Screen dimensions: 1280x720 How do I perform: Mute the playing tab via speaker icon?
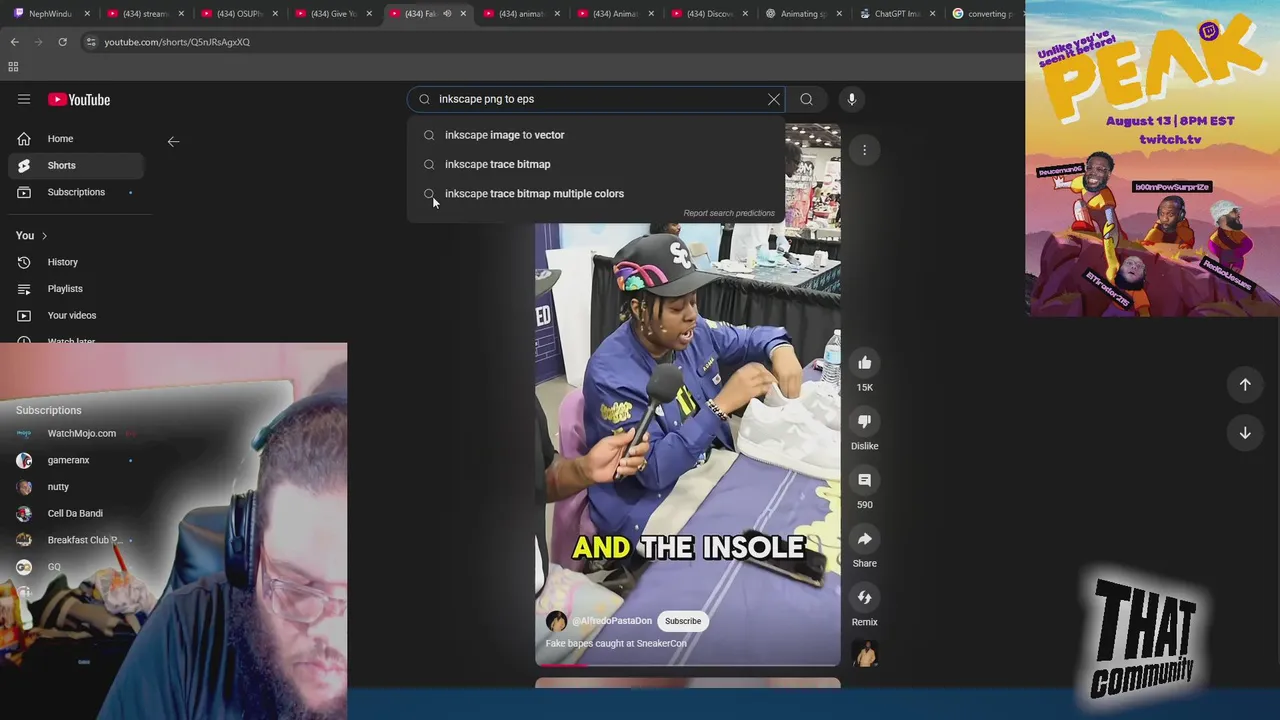click(x=447, y=14)
